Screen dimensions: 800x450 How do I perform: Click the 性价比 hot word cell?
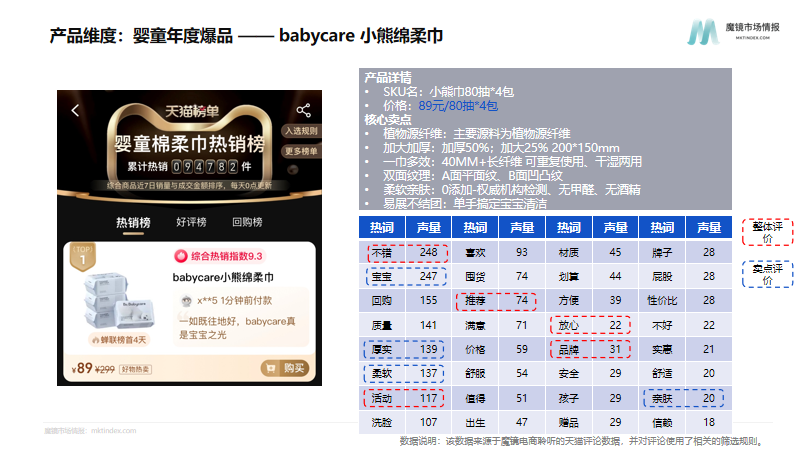[x=662, y=301]
